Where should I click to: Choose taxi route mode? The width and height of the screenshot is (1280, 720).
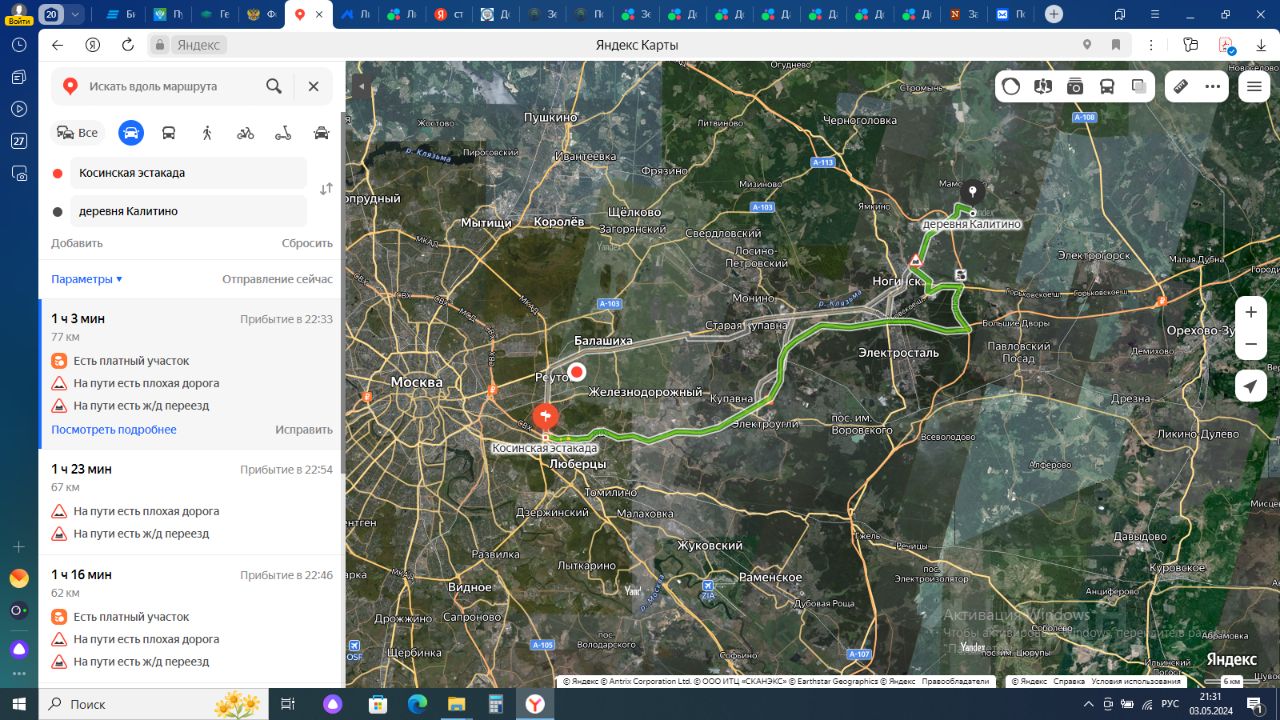coord(321,133)
